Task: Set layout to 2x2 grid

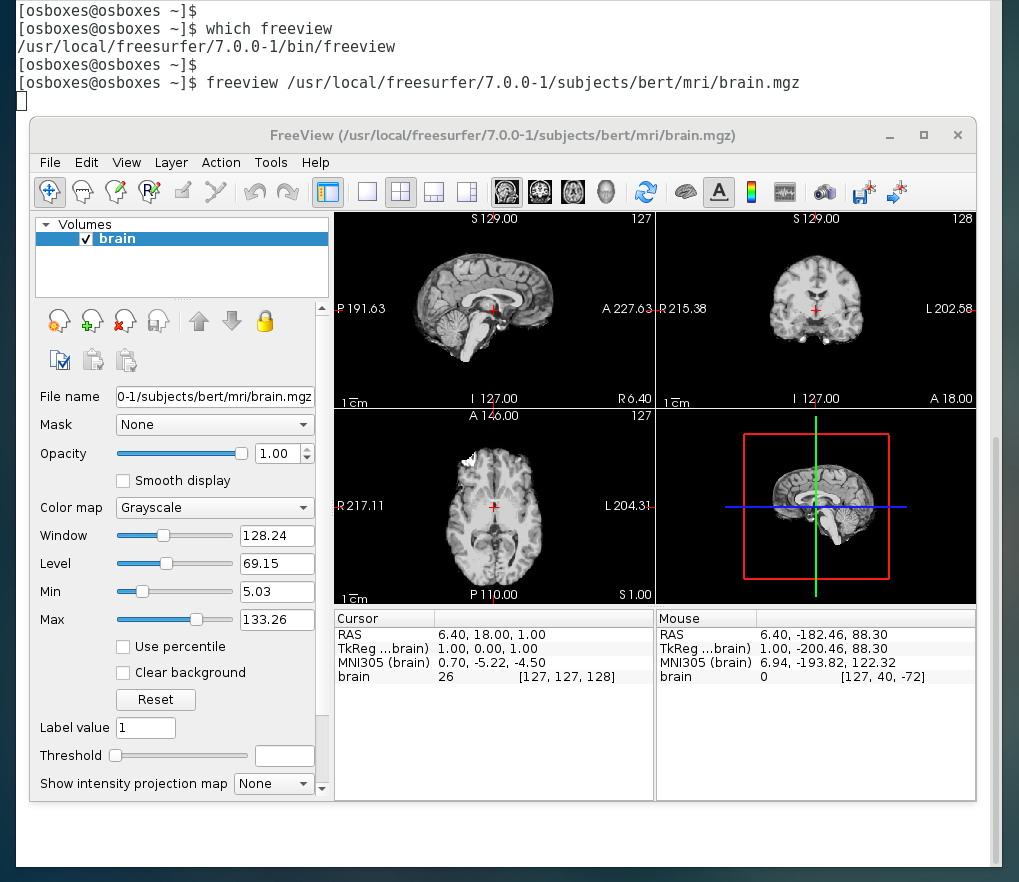Action: click(401, 191)
